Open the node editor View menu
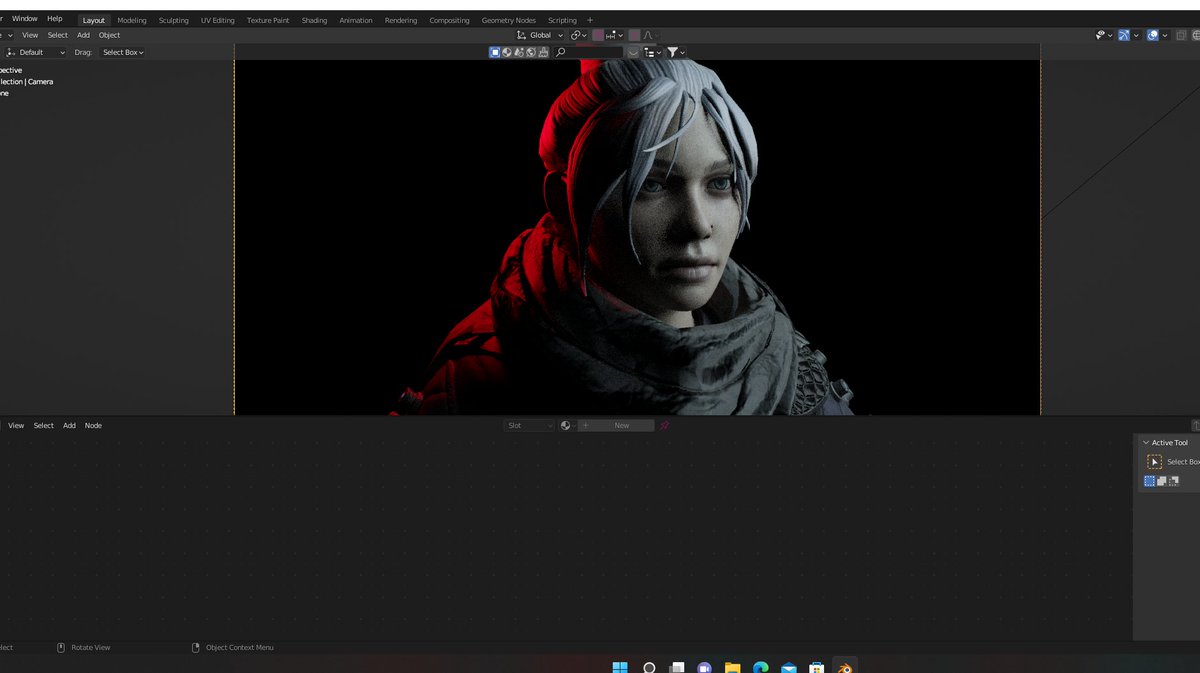 [x=16, y=425]
